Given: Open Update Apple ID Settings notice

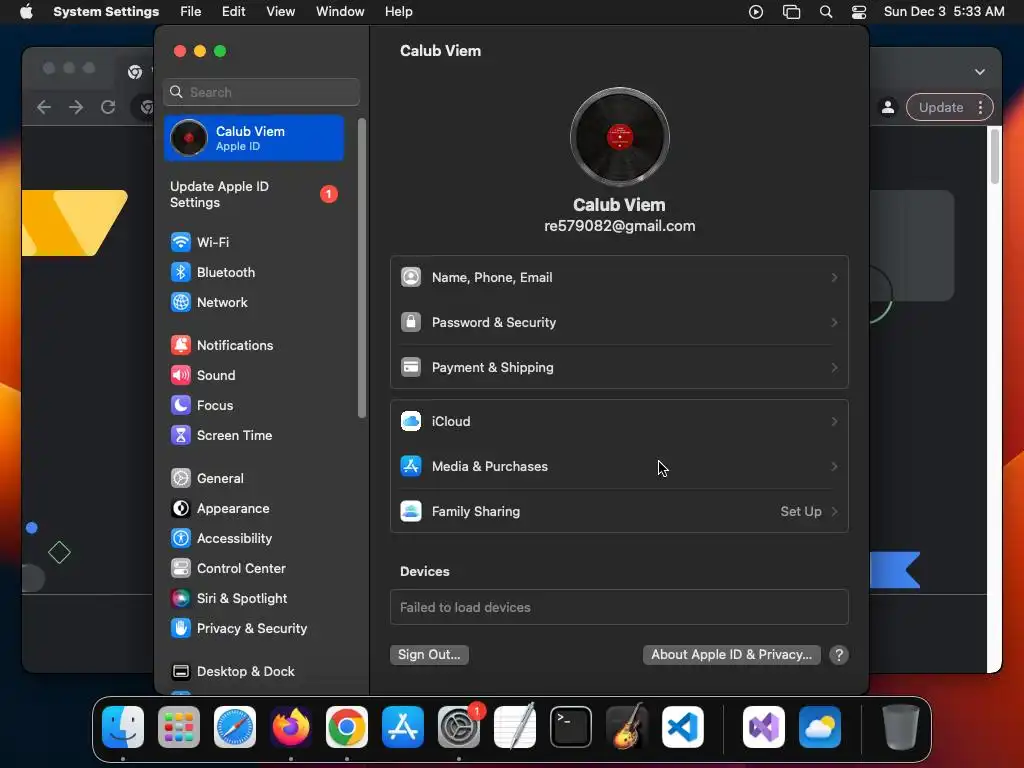Looking at the screenshot, I should pos(254,195).
